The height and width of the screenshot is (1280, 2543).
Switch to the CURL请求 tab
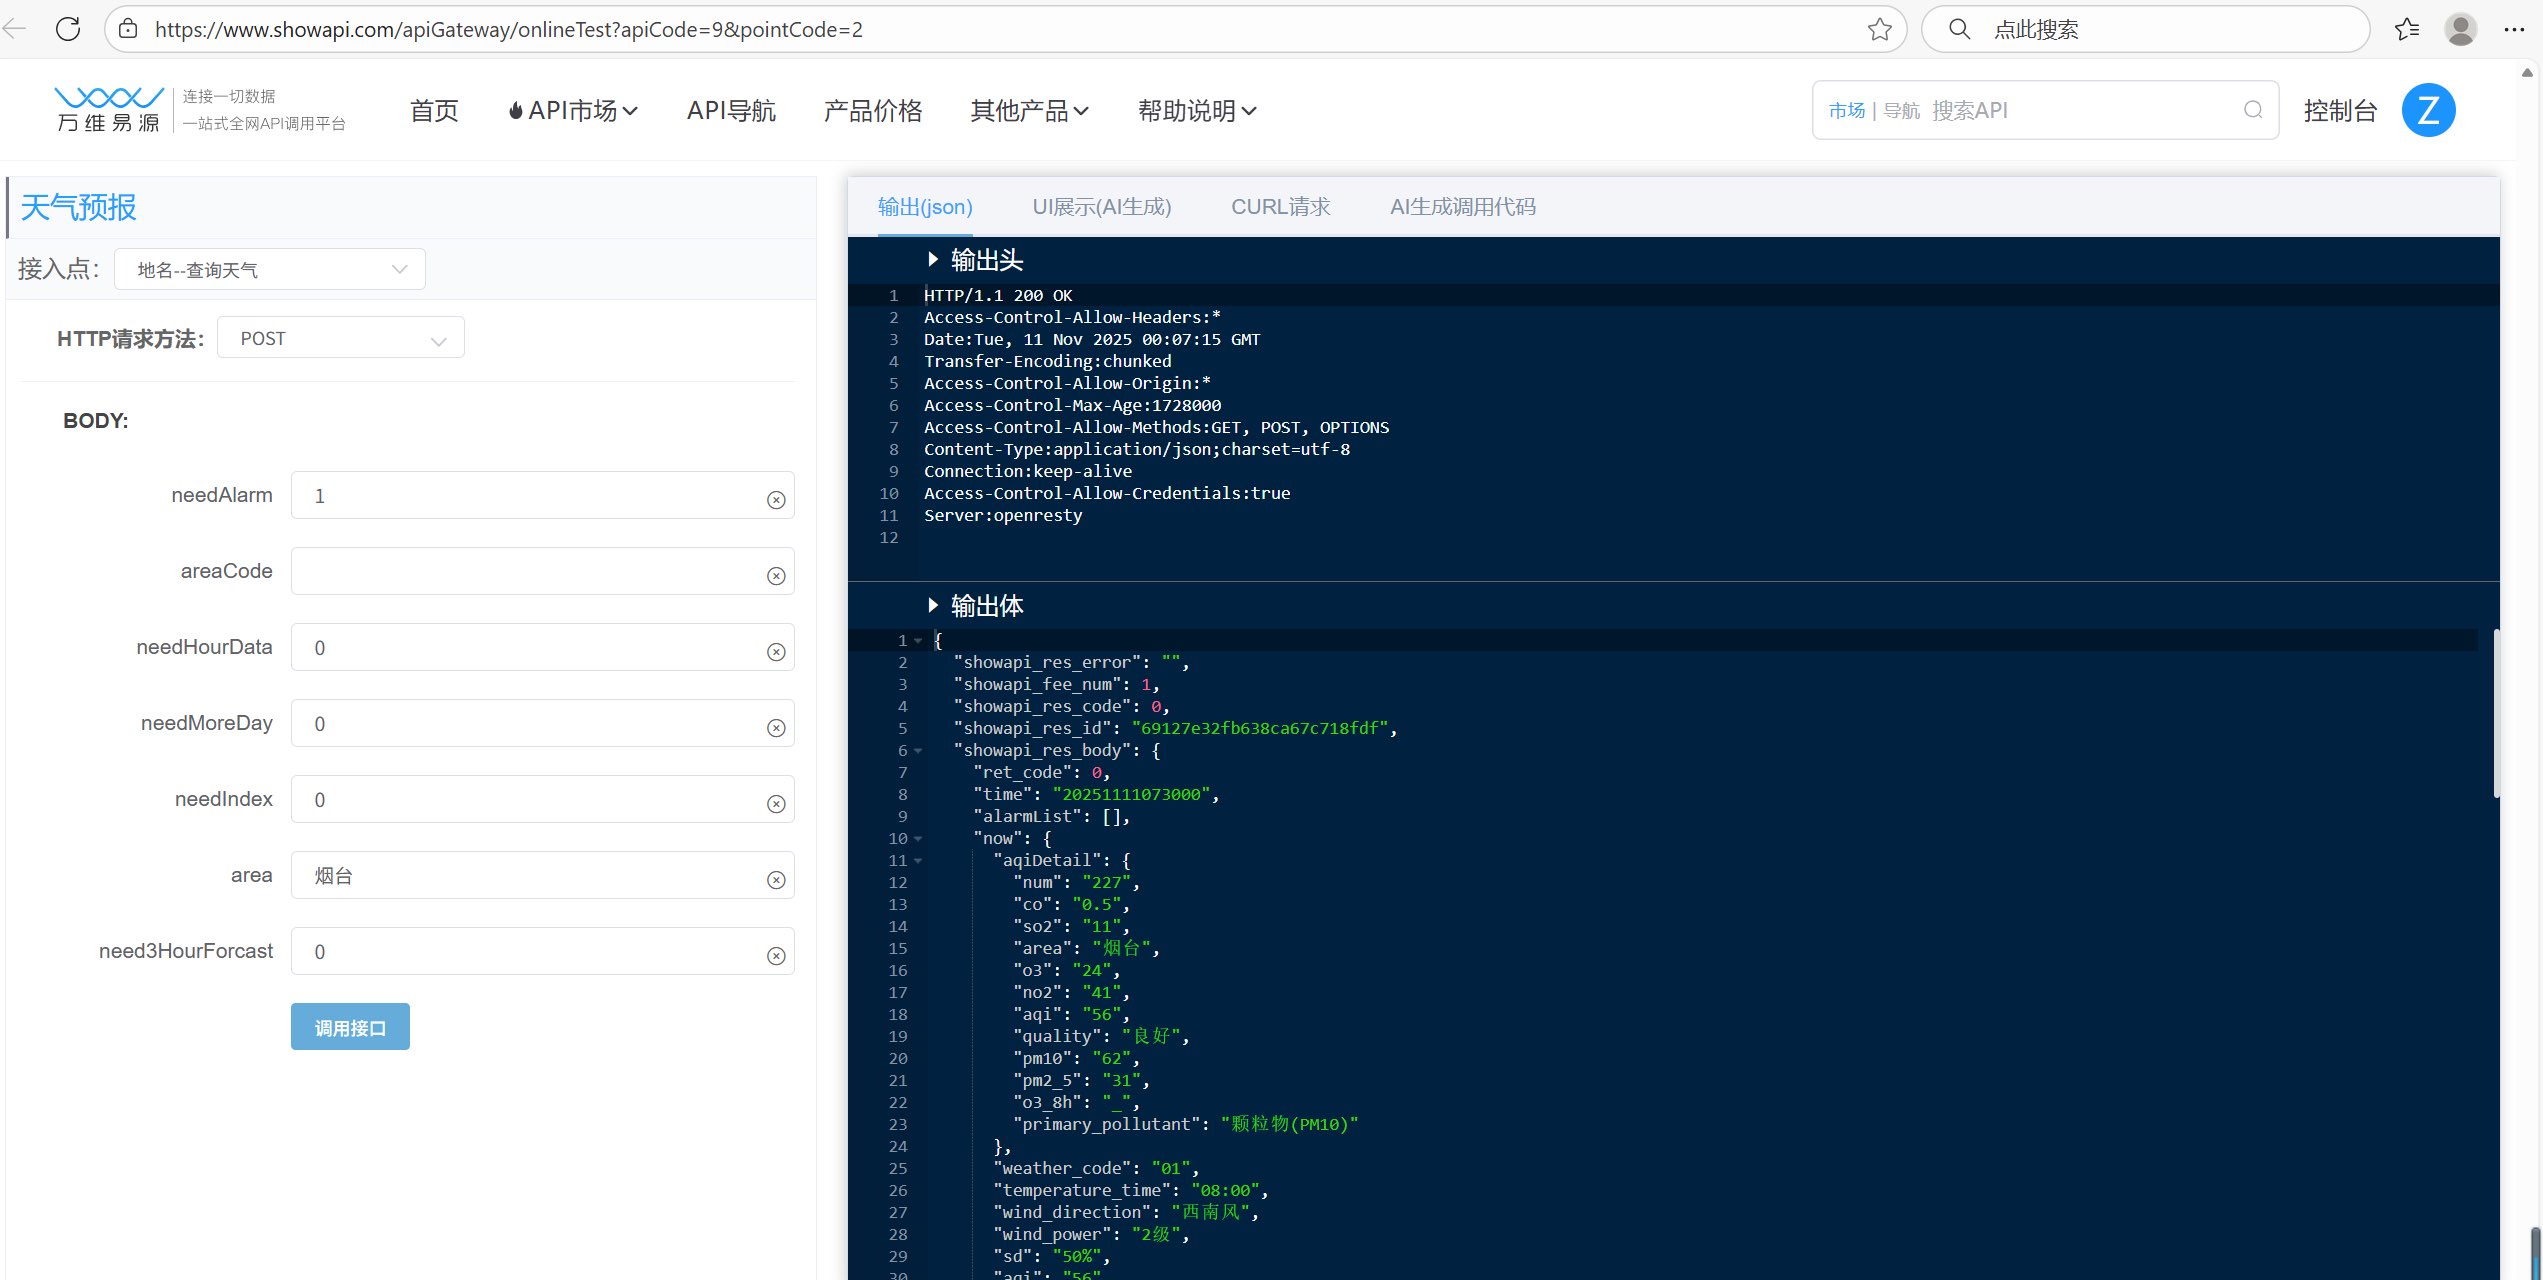1280,207
